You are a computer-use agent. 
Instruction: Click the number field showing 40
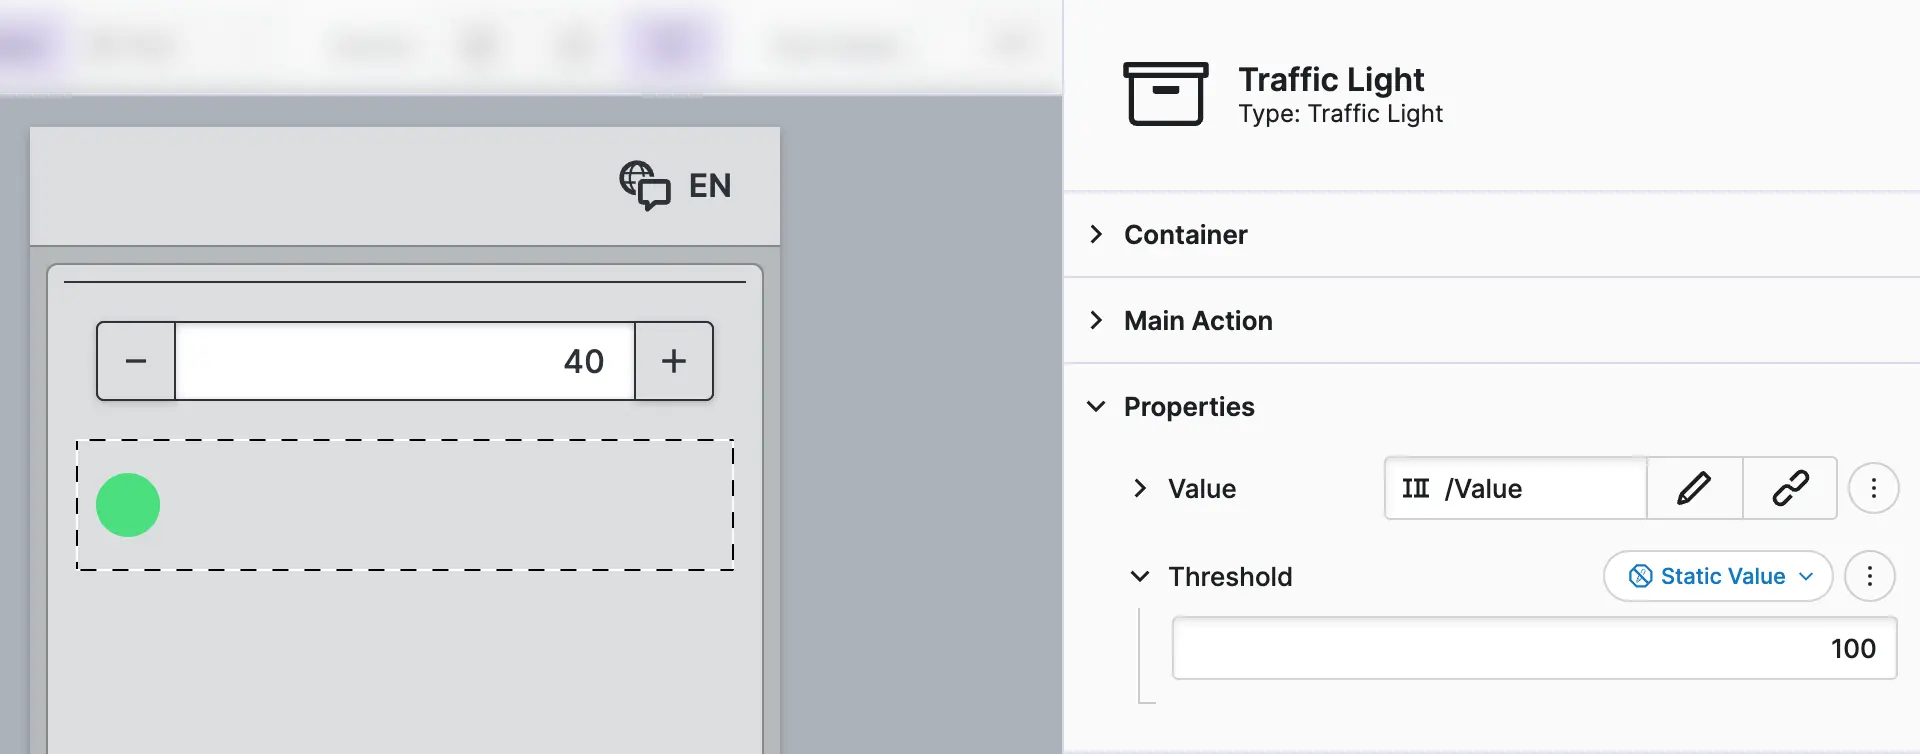(x=404, y=361)
